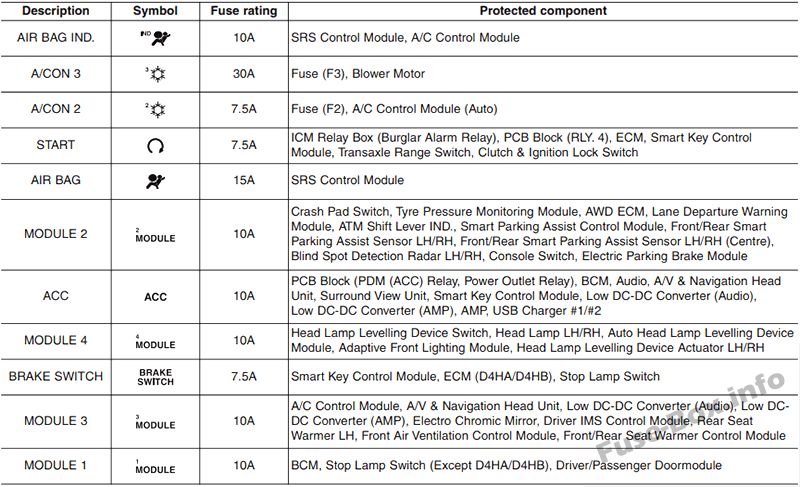Click the AIR BAG 15A airbag symbol
The height and width of the screenshot is (487, 800).
pos(156,181)
